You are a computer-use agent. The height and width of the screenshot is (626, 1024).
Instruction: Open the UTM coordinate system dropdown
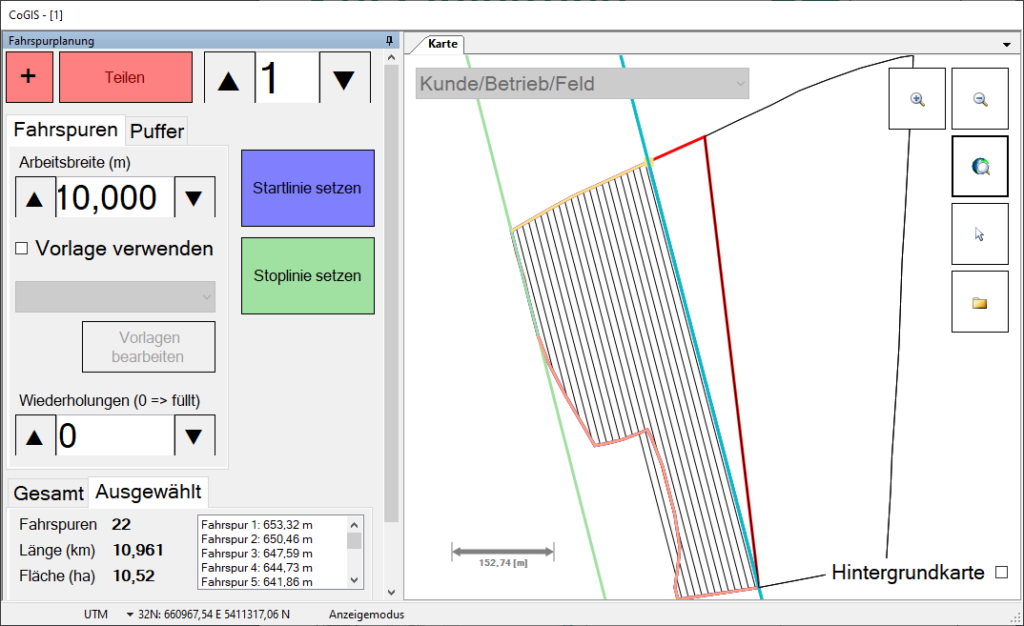coord(130,614)
